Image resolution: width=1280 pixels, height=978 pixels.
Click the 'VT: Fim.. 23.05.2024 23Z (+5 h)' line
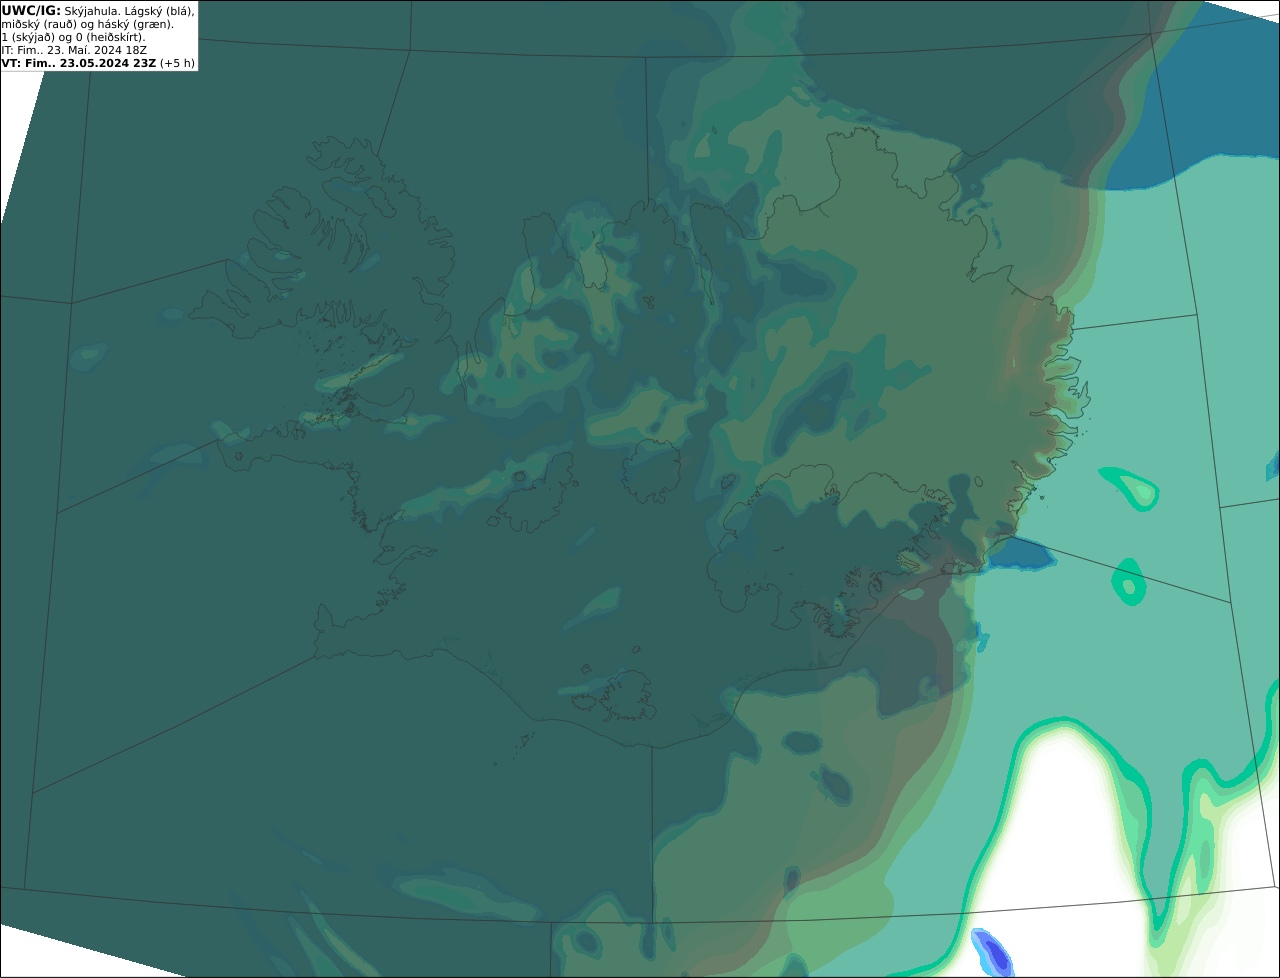coord(98,63)
